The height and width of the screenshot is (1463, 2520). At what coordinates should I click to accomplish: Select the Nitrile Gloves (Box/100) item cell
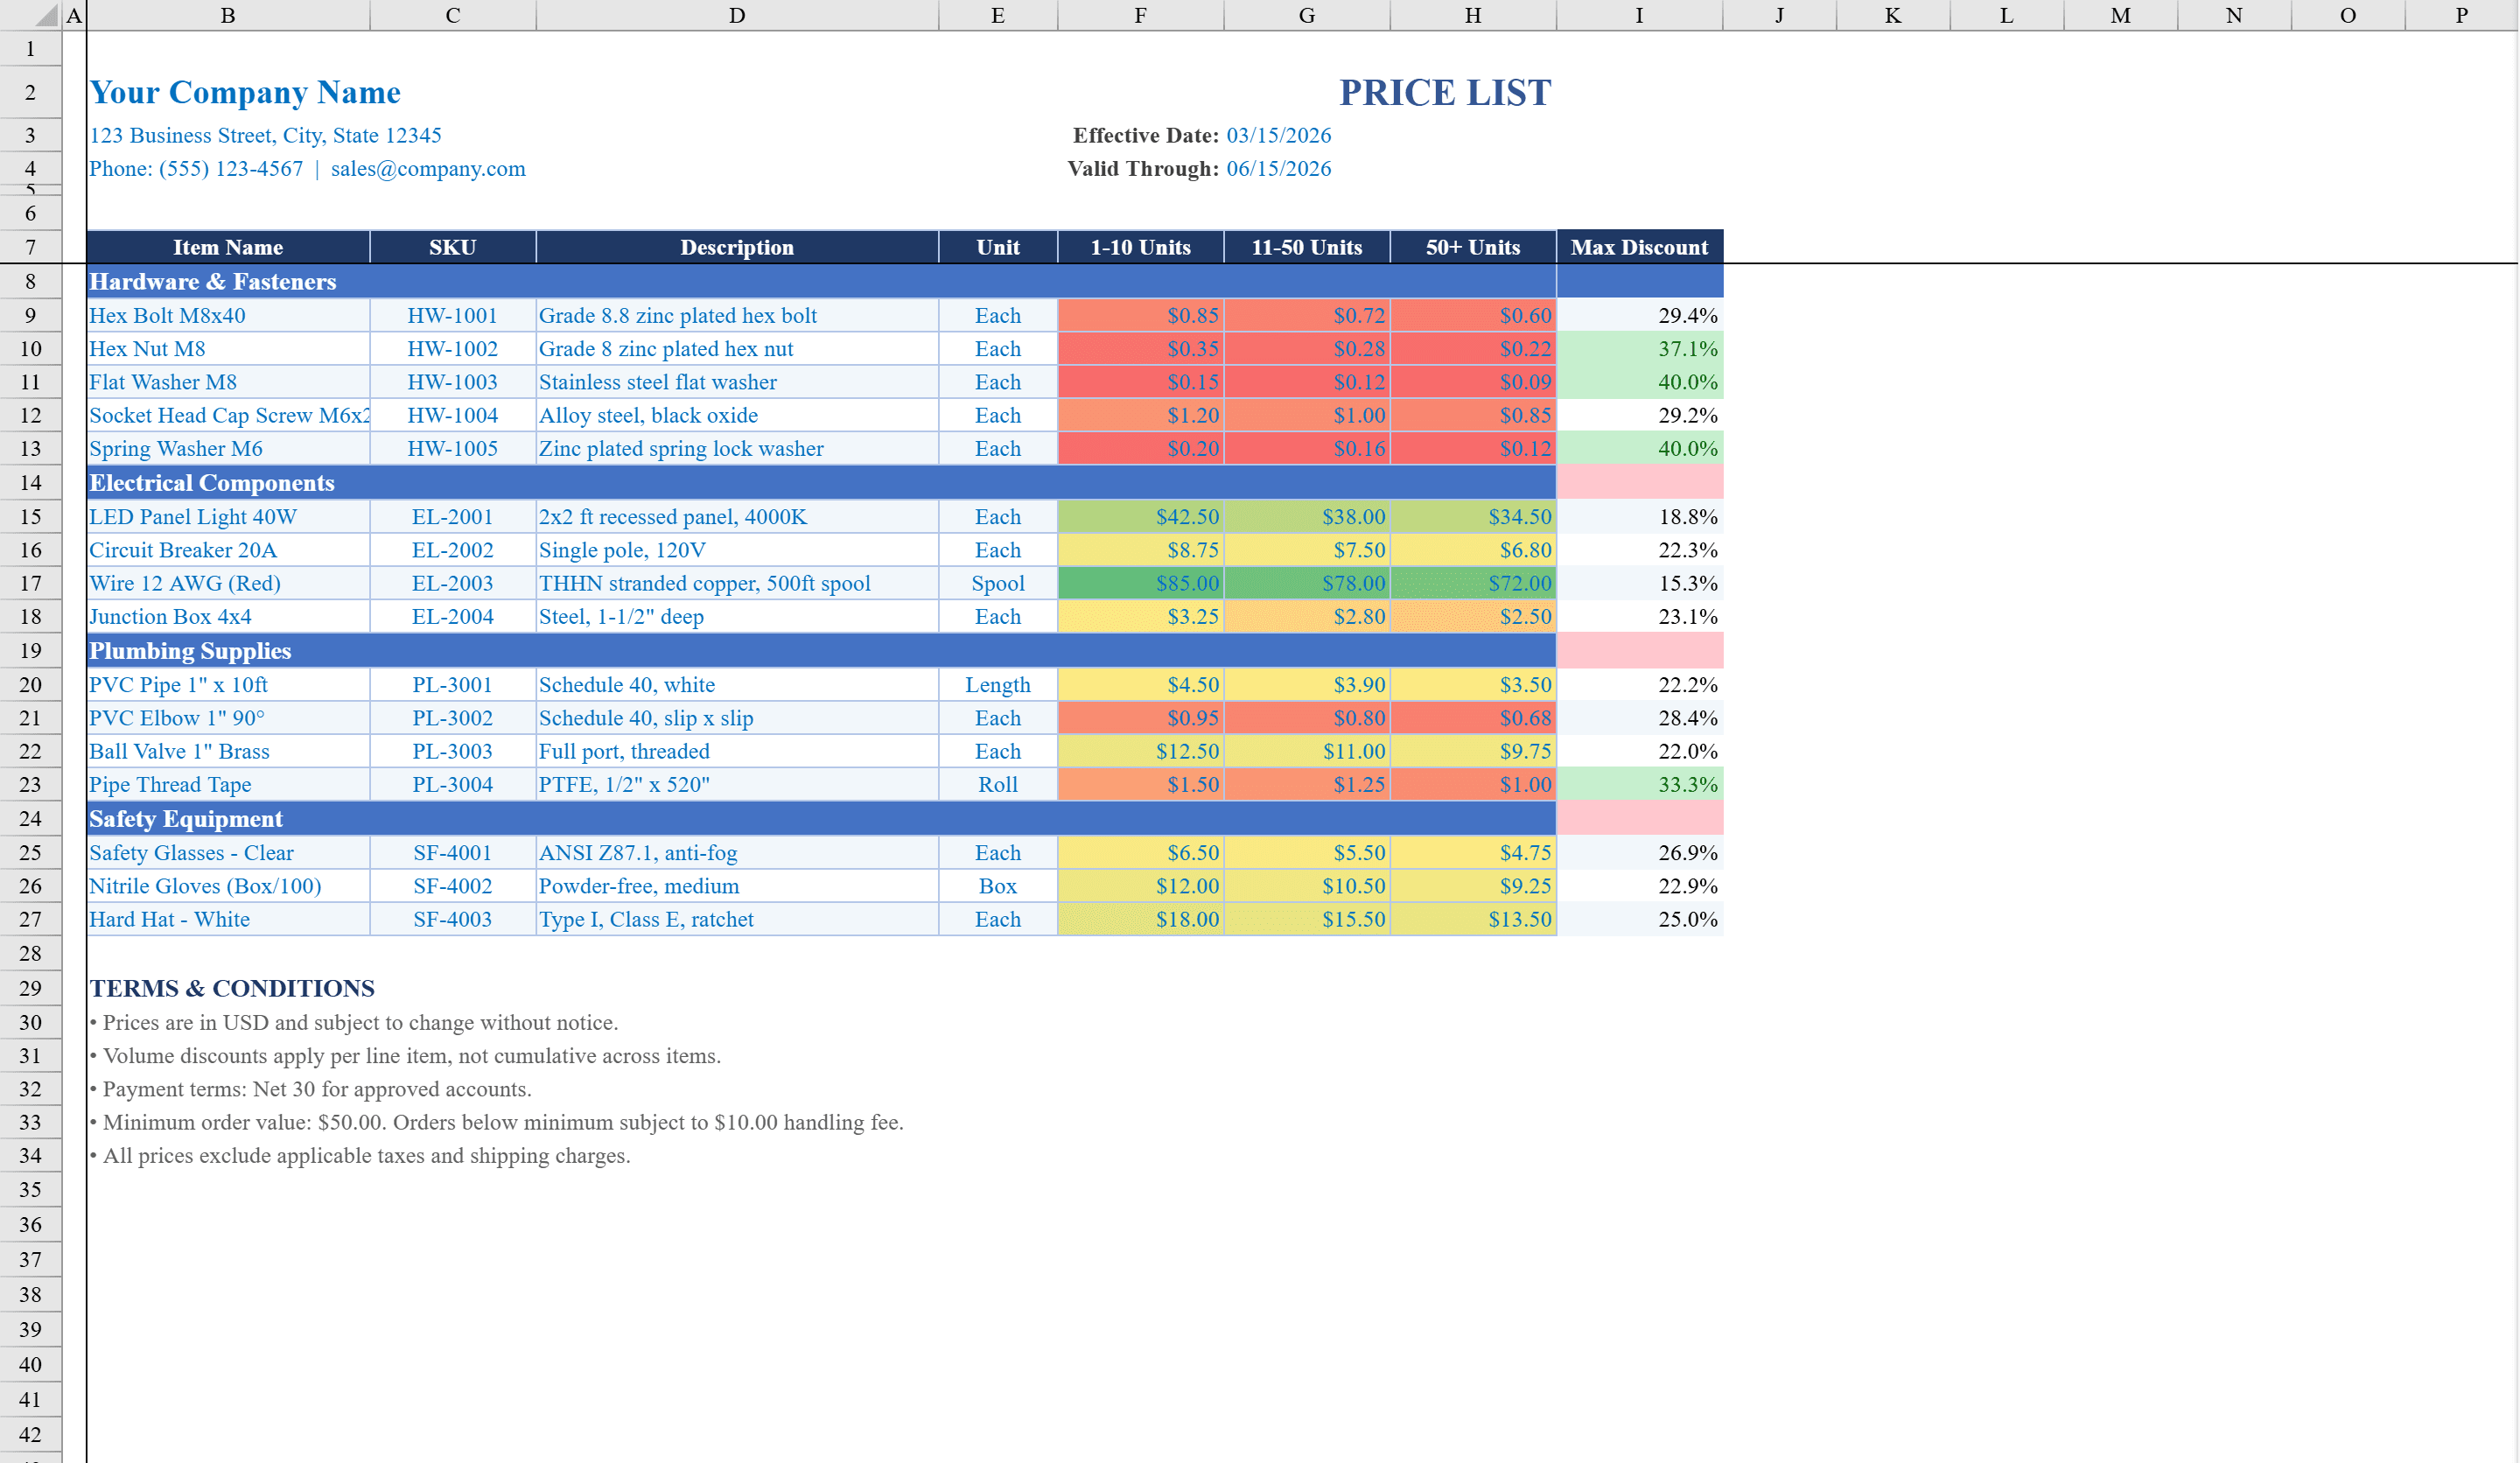pos(205,885)
